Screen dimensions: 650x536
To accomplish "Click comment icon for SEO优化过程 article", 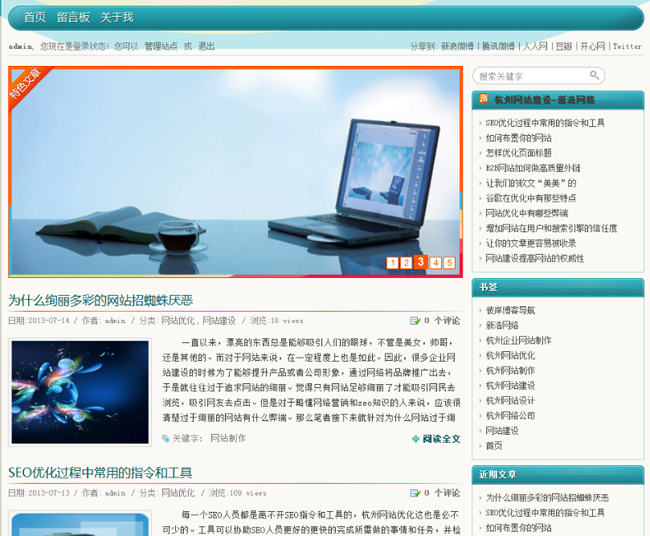I will [415, 493].
